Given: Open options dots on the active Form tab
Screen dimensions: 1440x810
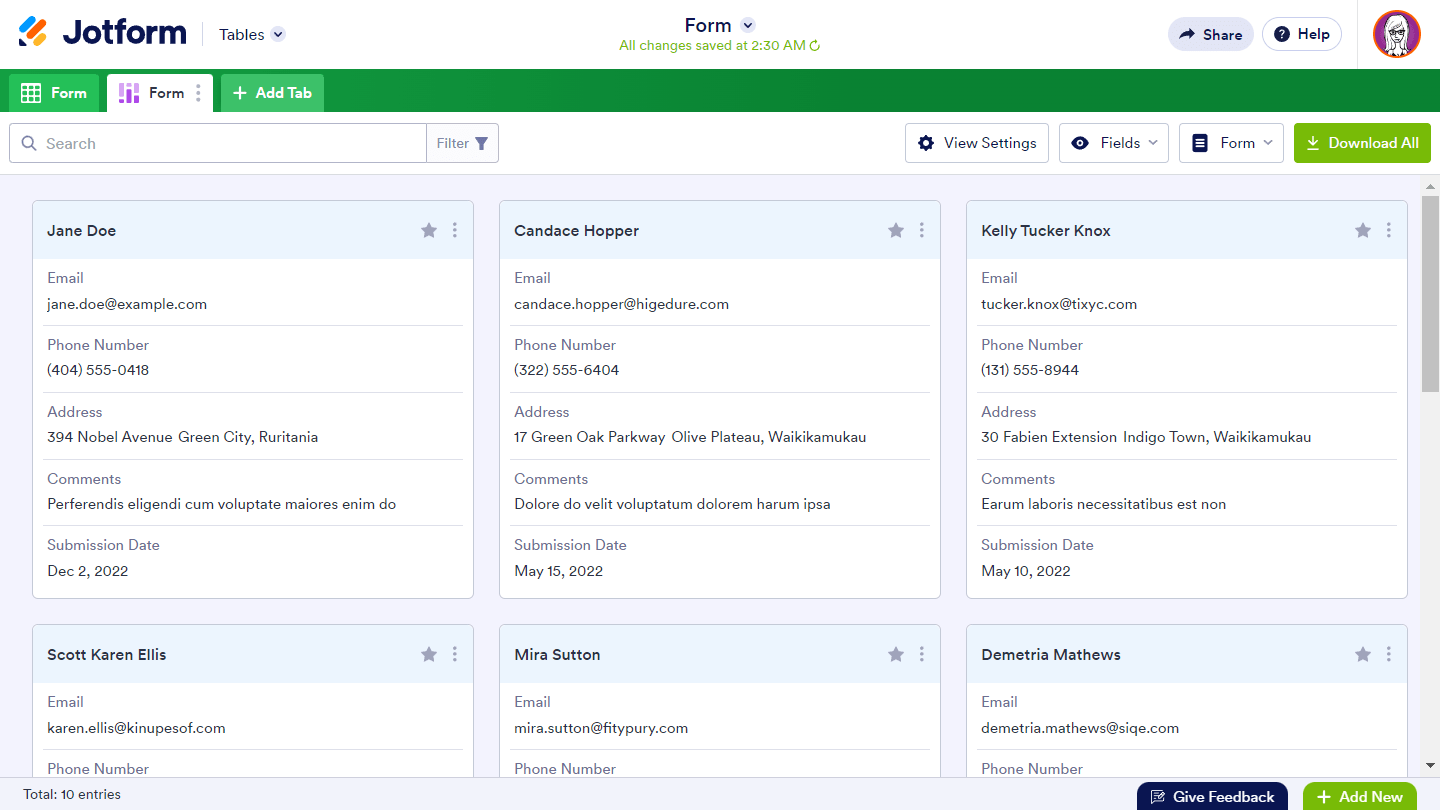Looking at the screenshot, I should (x=198, y=93).
